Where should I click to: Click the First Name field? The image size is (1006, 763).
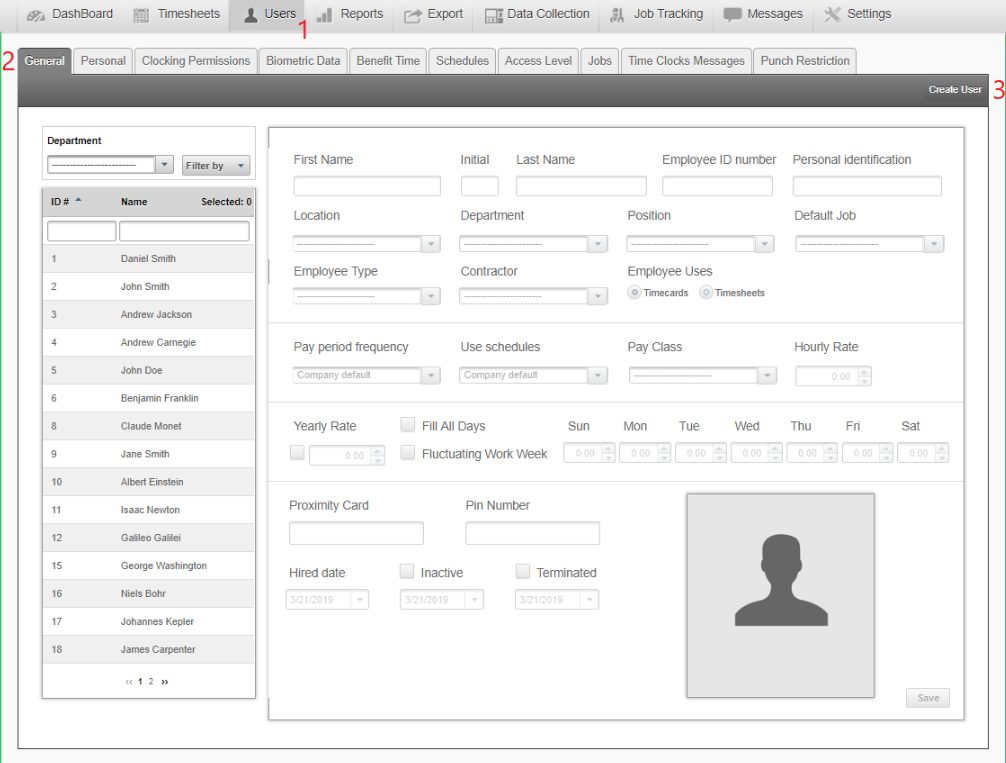coord(367,186)
